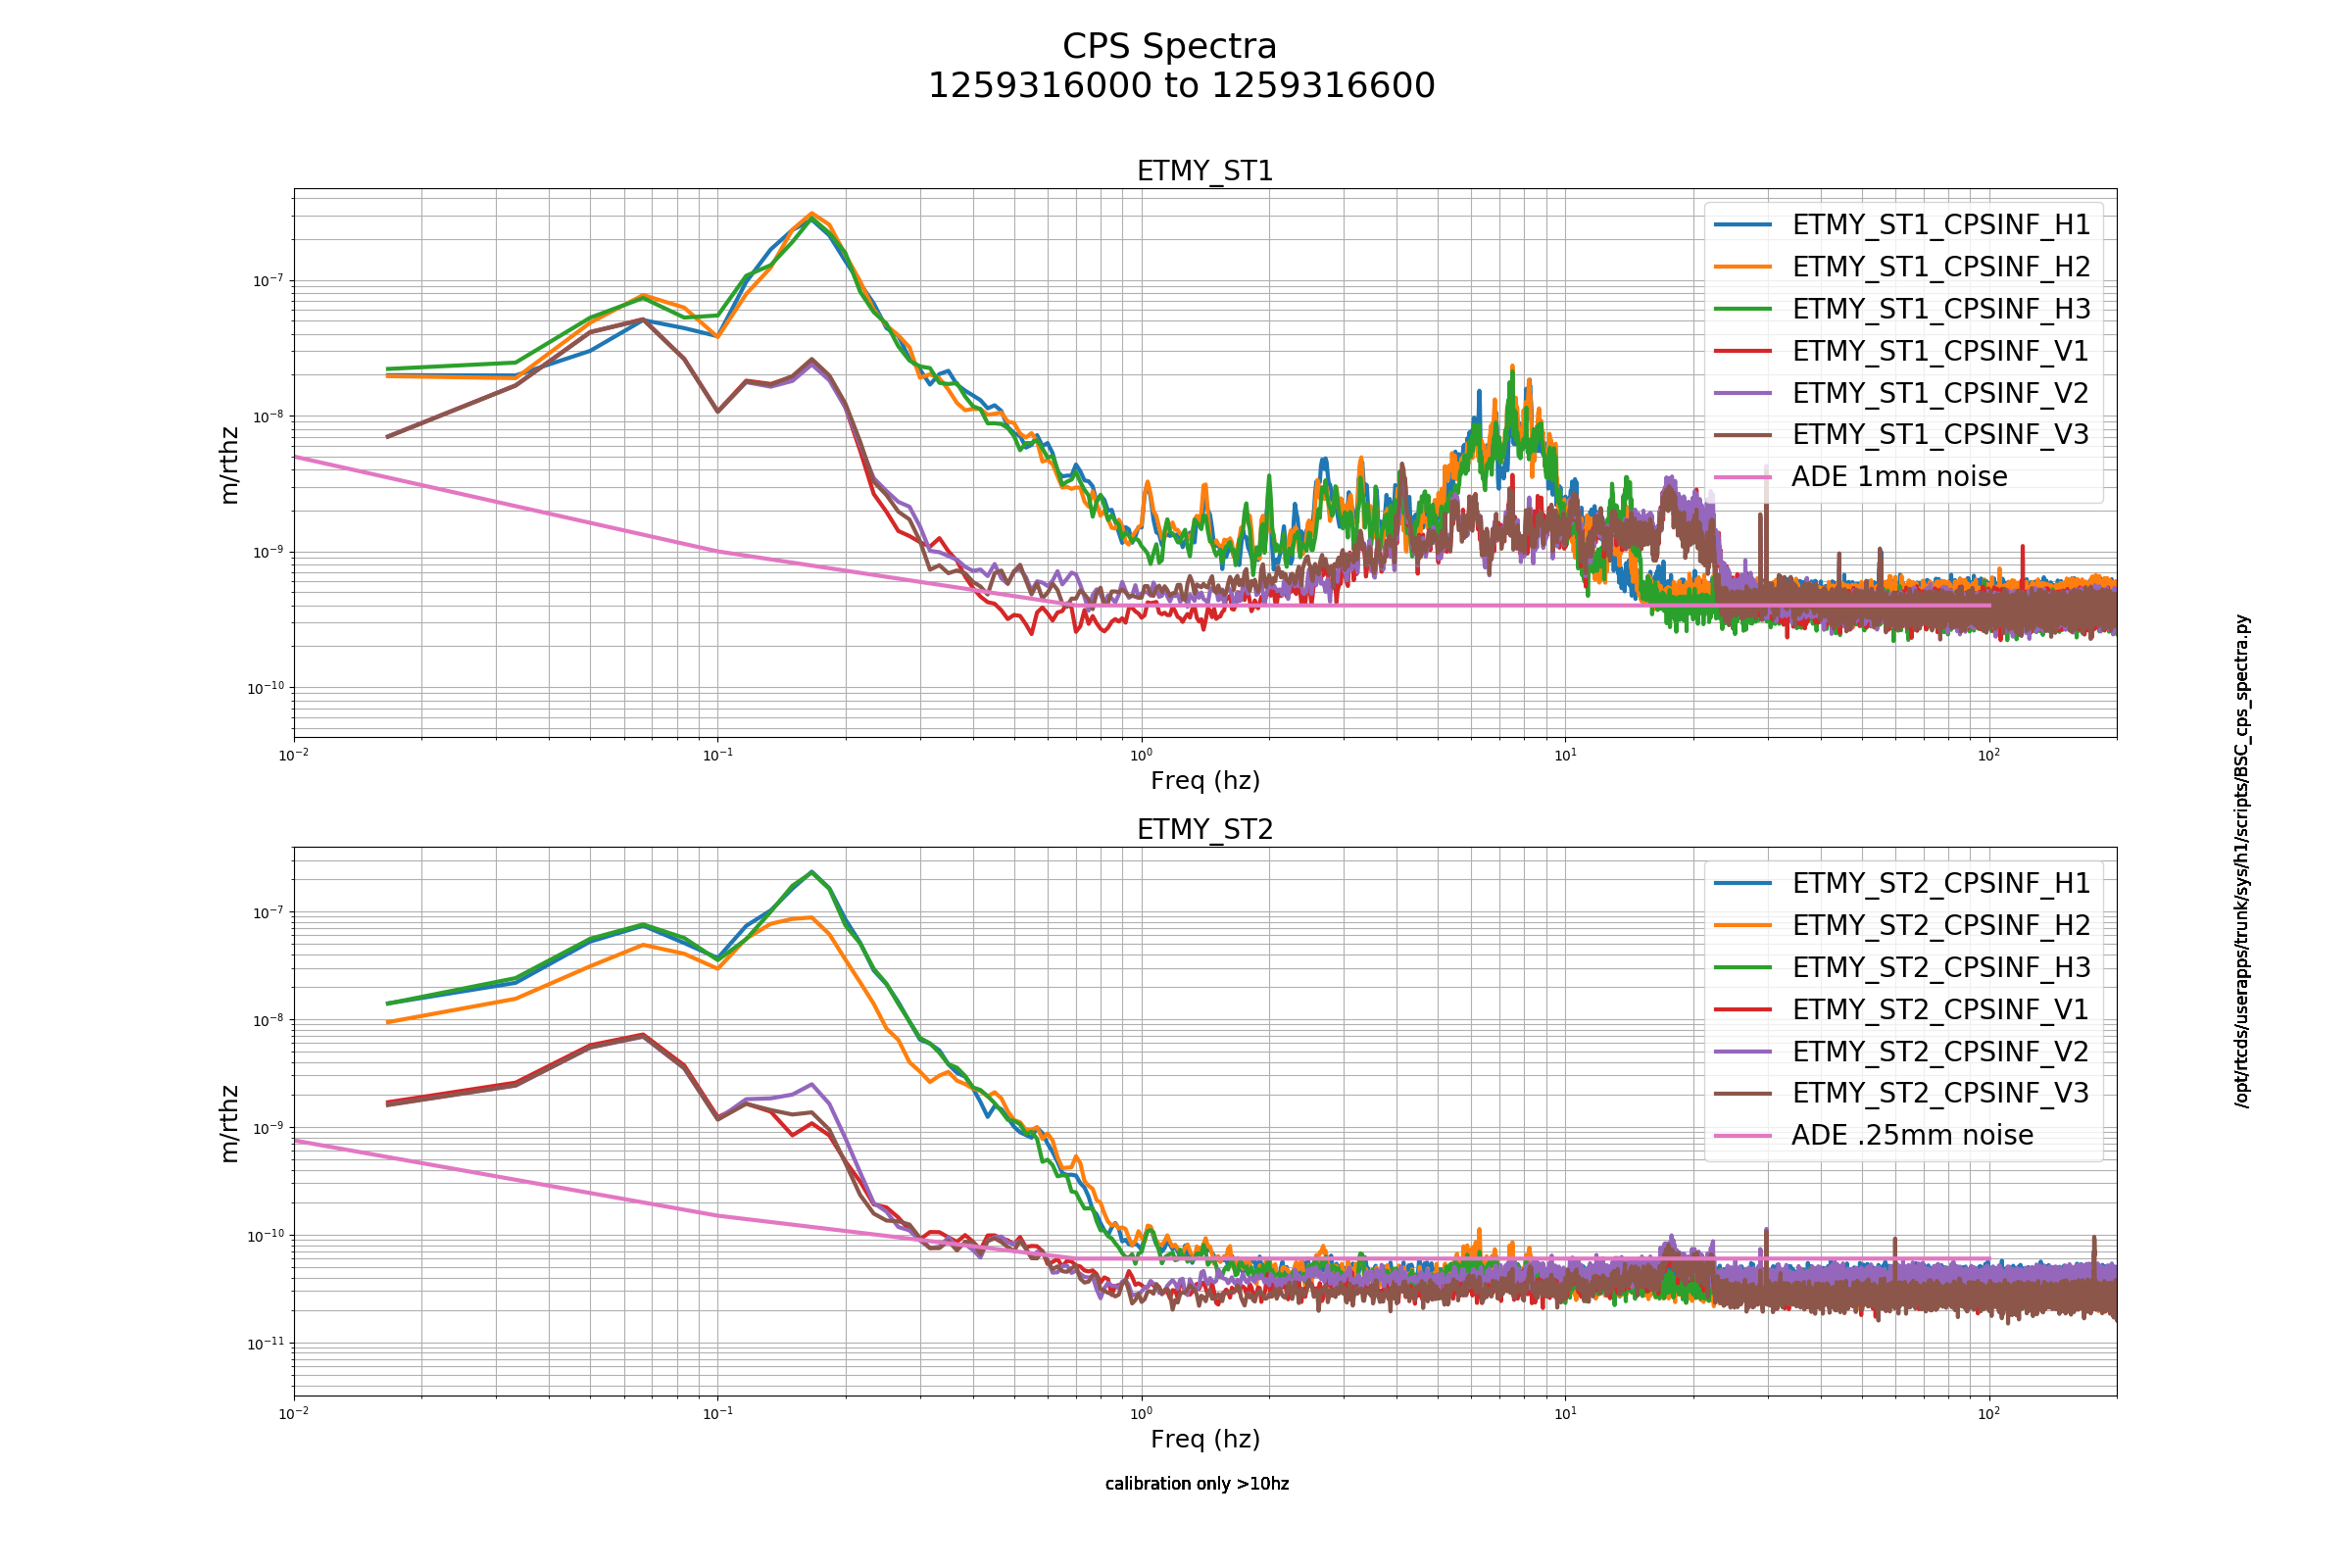Click the ETMY_ST1_CPSINF_H1 legend entry
2352x1568 pixels.
1902,225
